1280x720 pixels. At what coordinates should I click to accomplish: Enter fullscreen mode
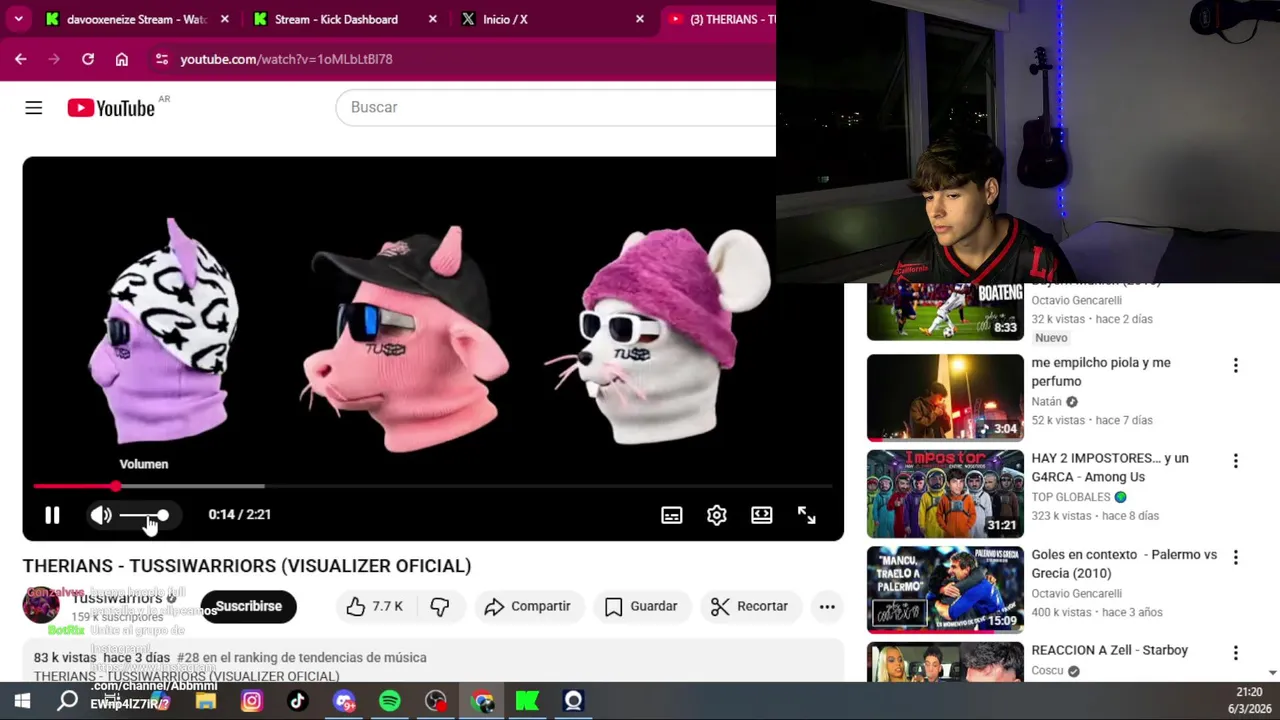click(x=807, y=515)
